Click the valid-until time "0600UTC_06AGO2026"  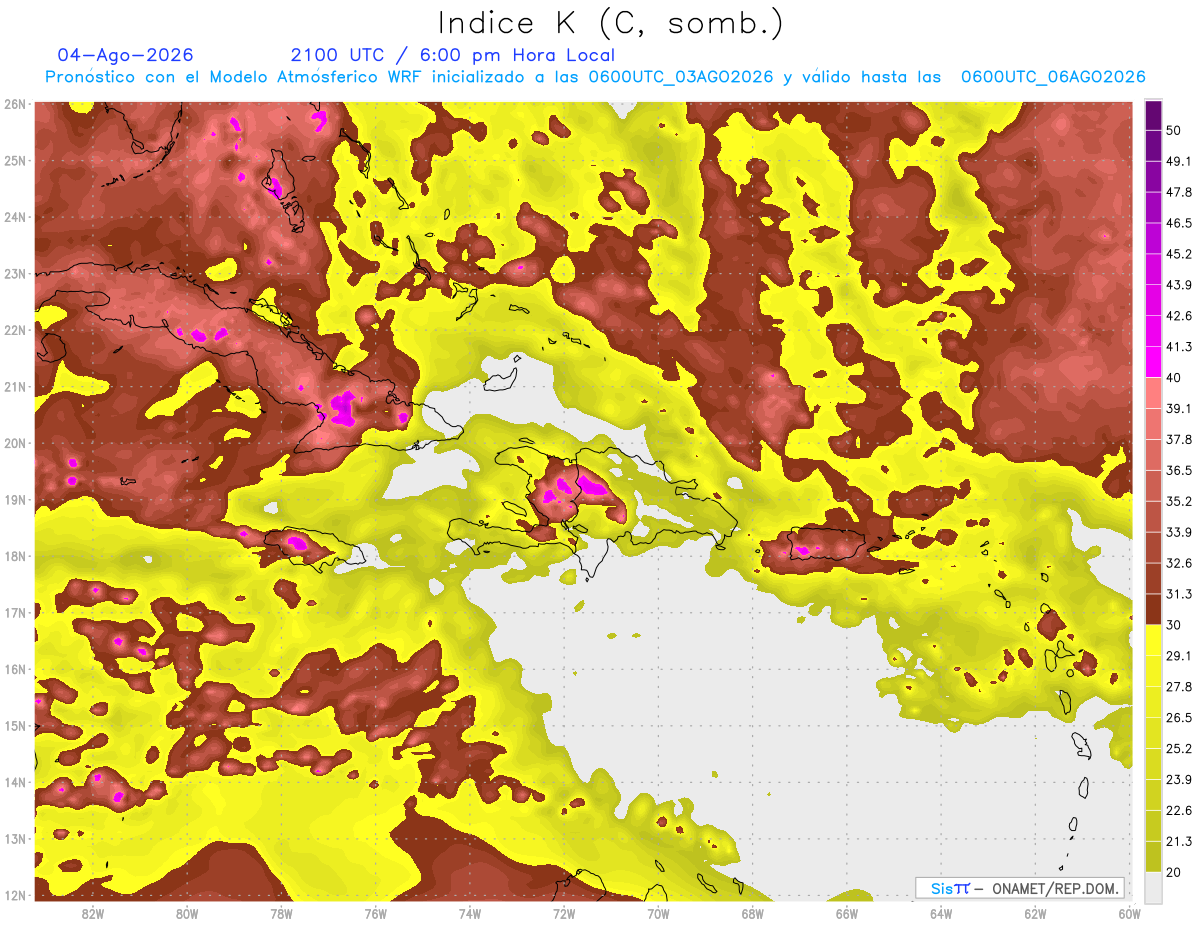pos(1053,77)
